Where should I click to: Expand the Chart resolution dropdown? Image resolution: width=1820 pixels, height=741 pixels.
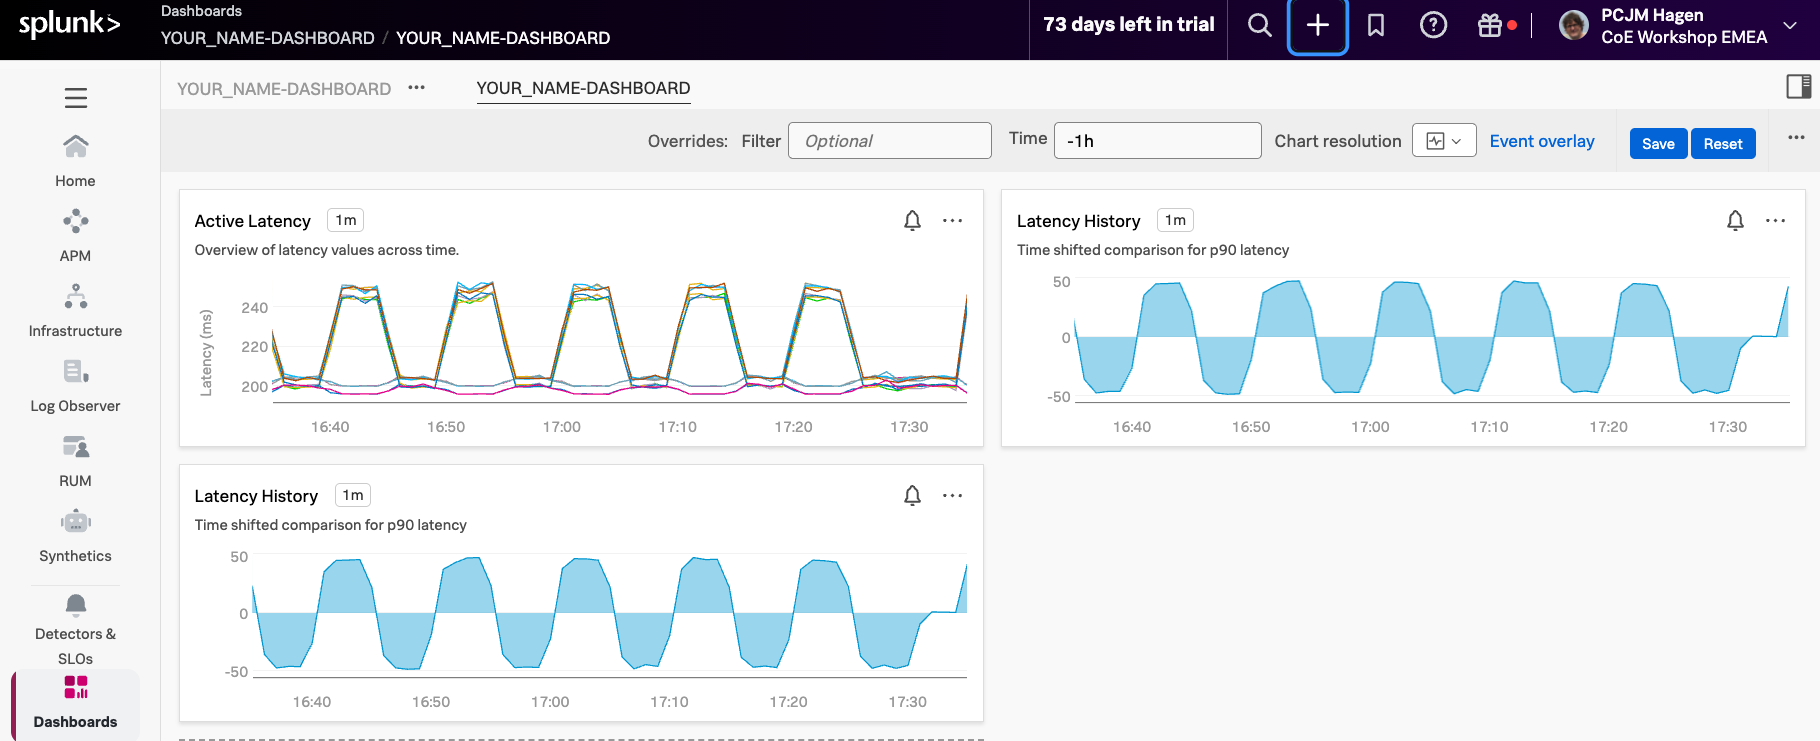tap(1443, 141)
